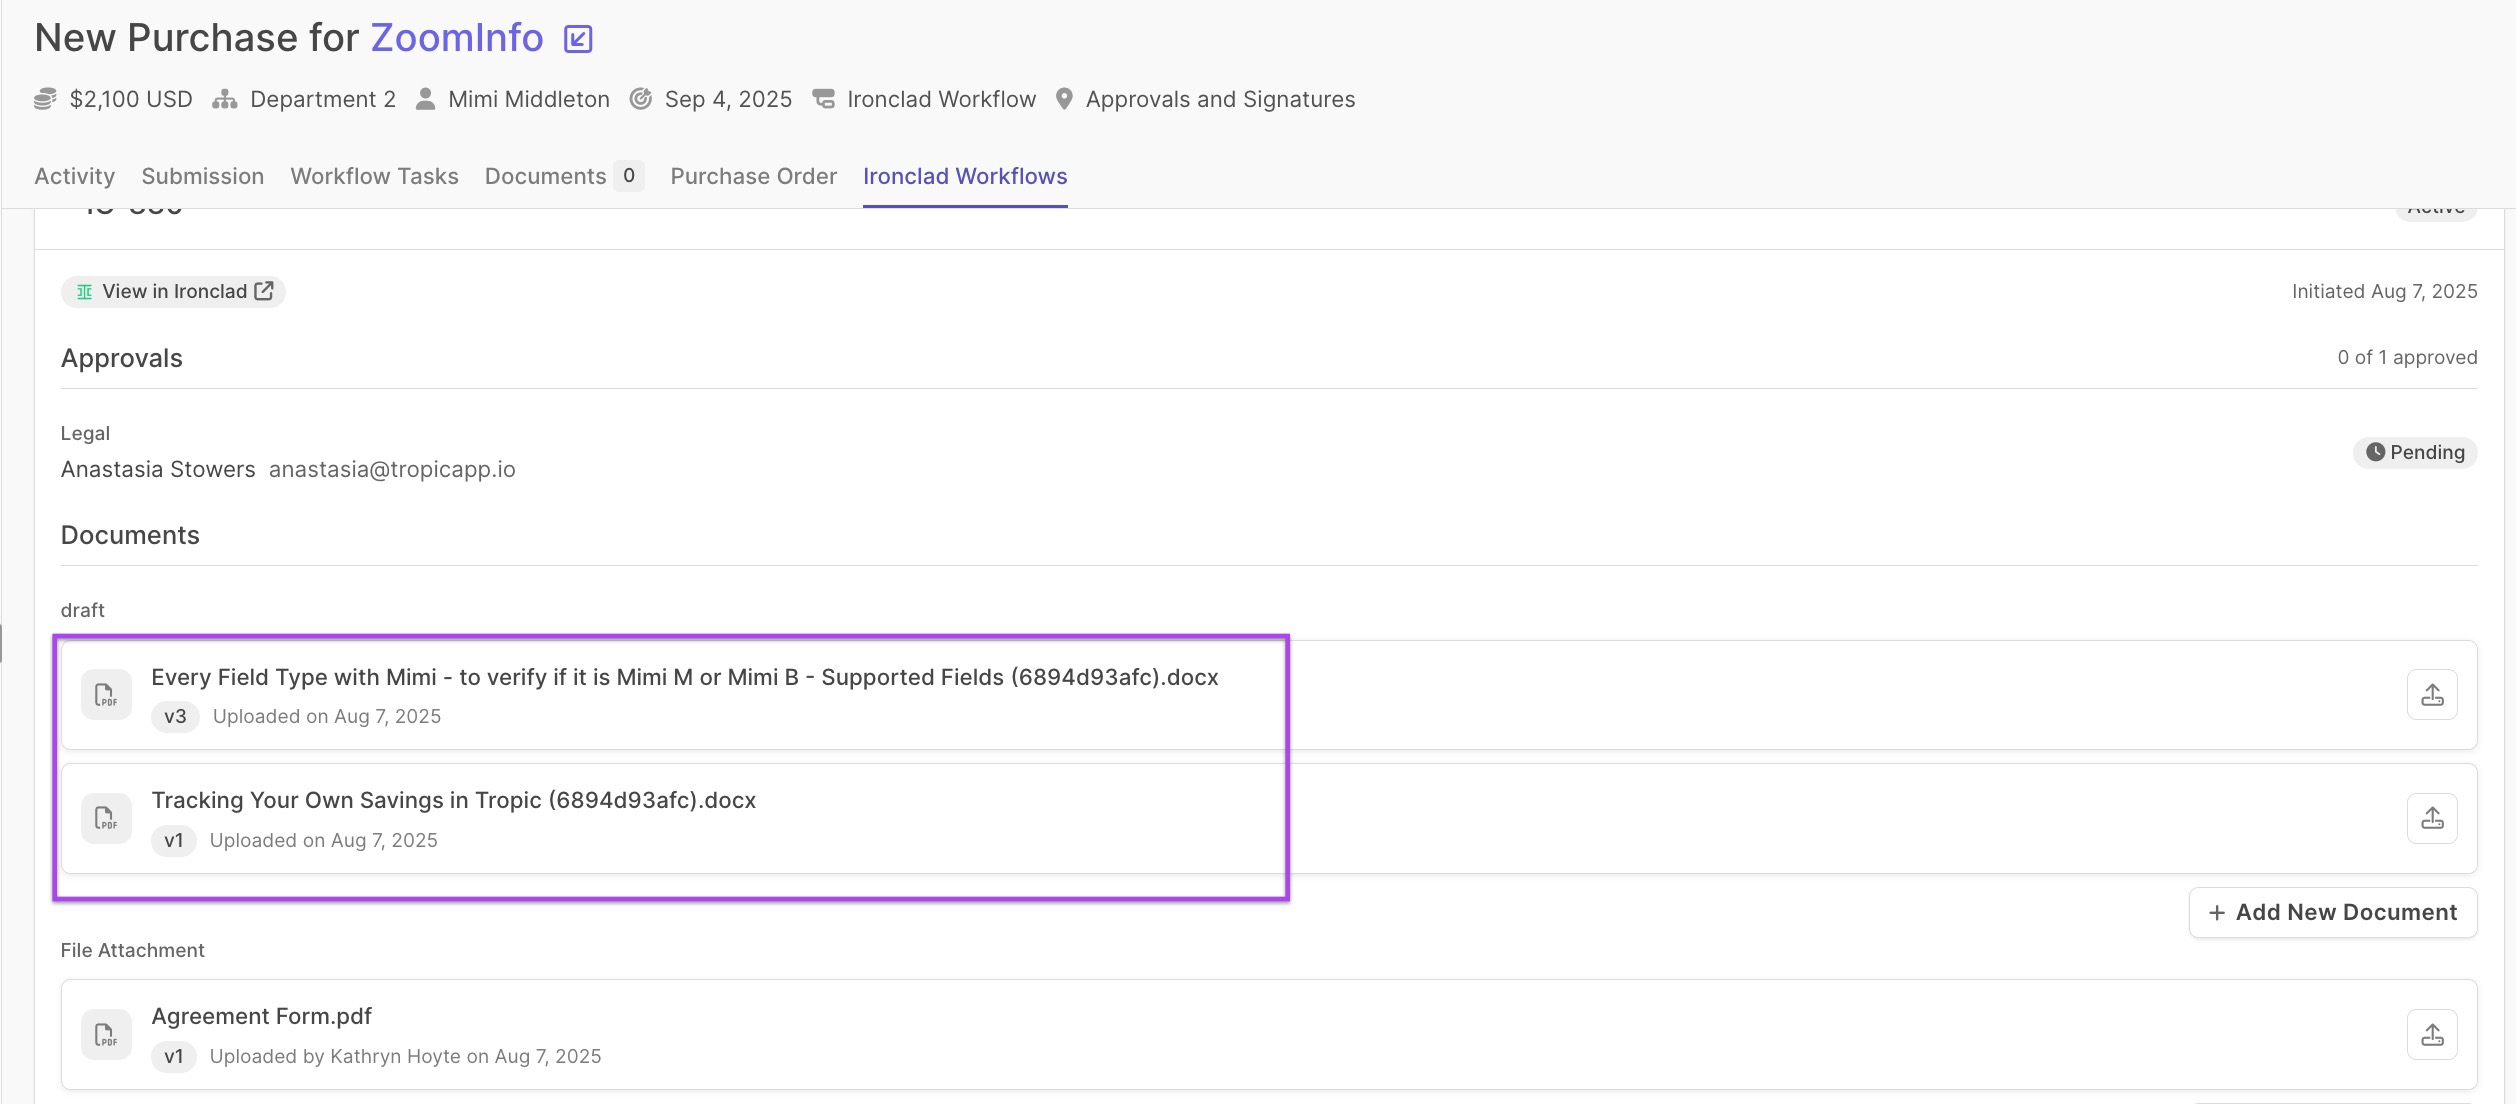Click upload icon for Every Field Type document
The image size is (2516, 1104).
2432,695
